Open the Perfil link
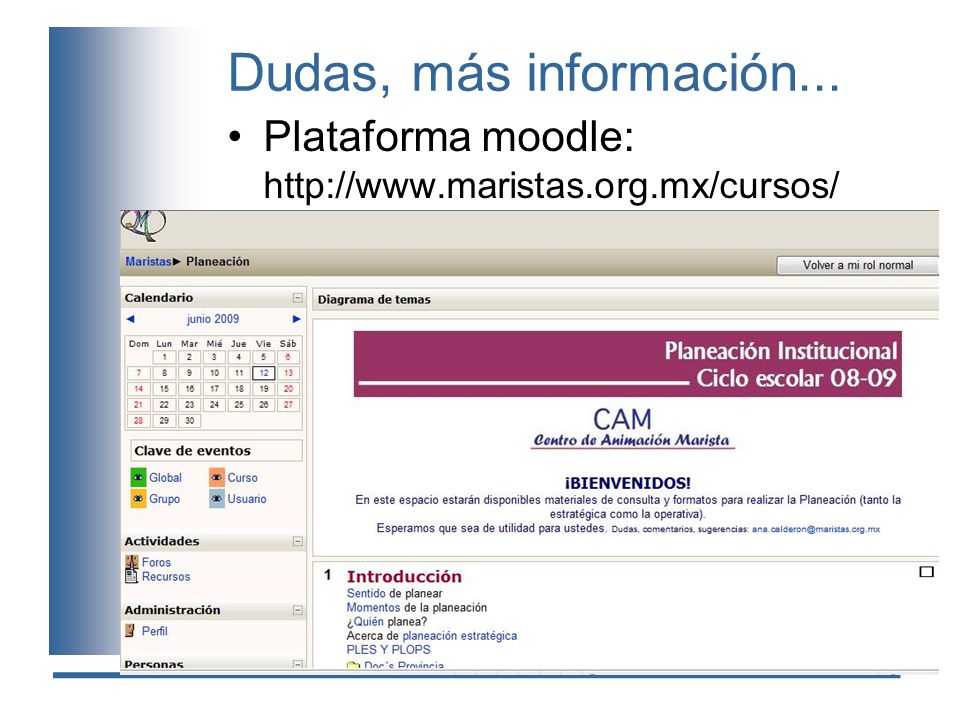 pos(154,631)
